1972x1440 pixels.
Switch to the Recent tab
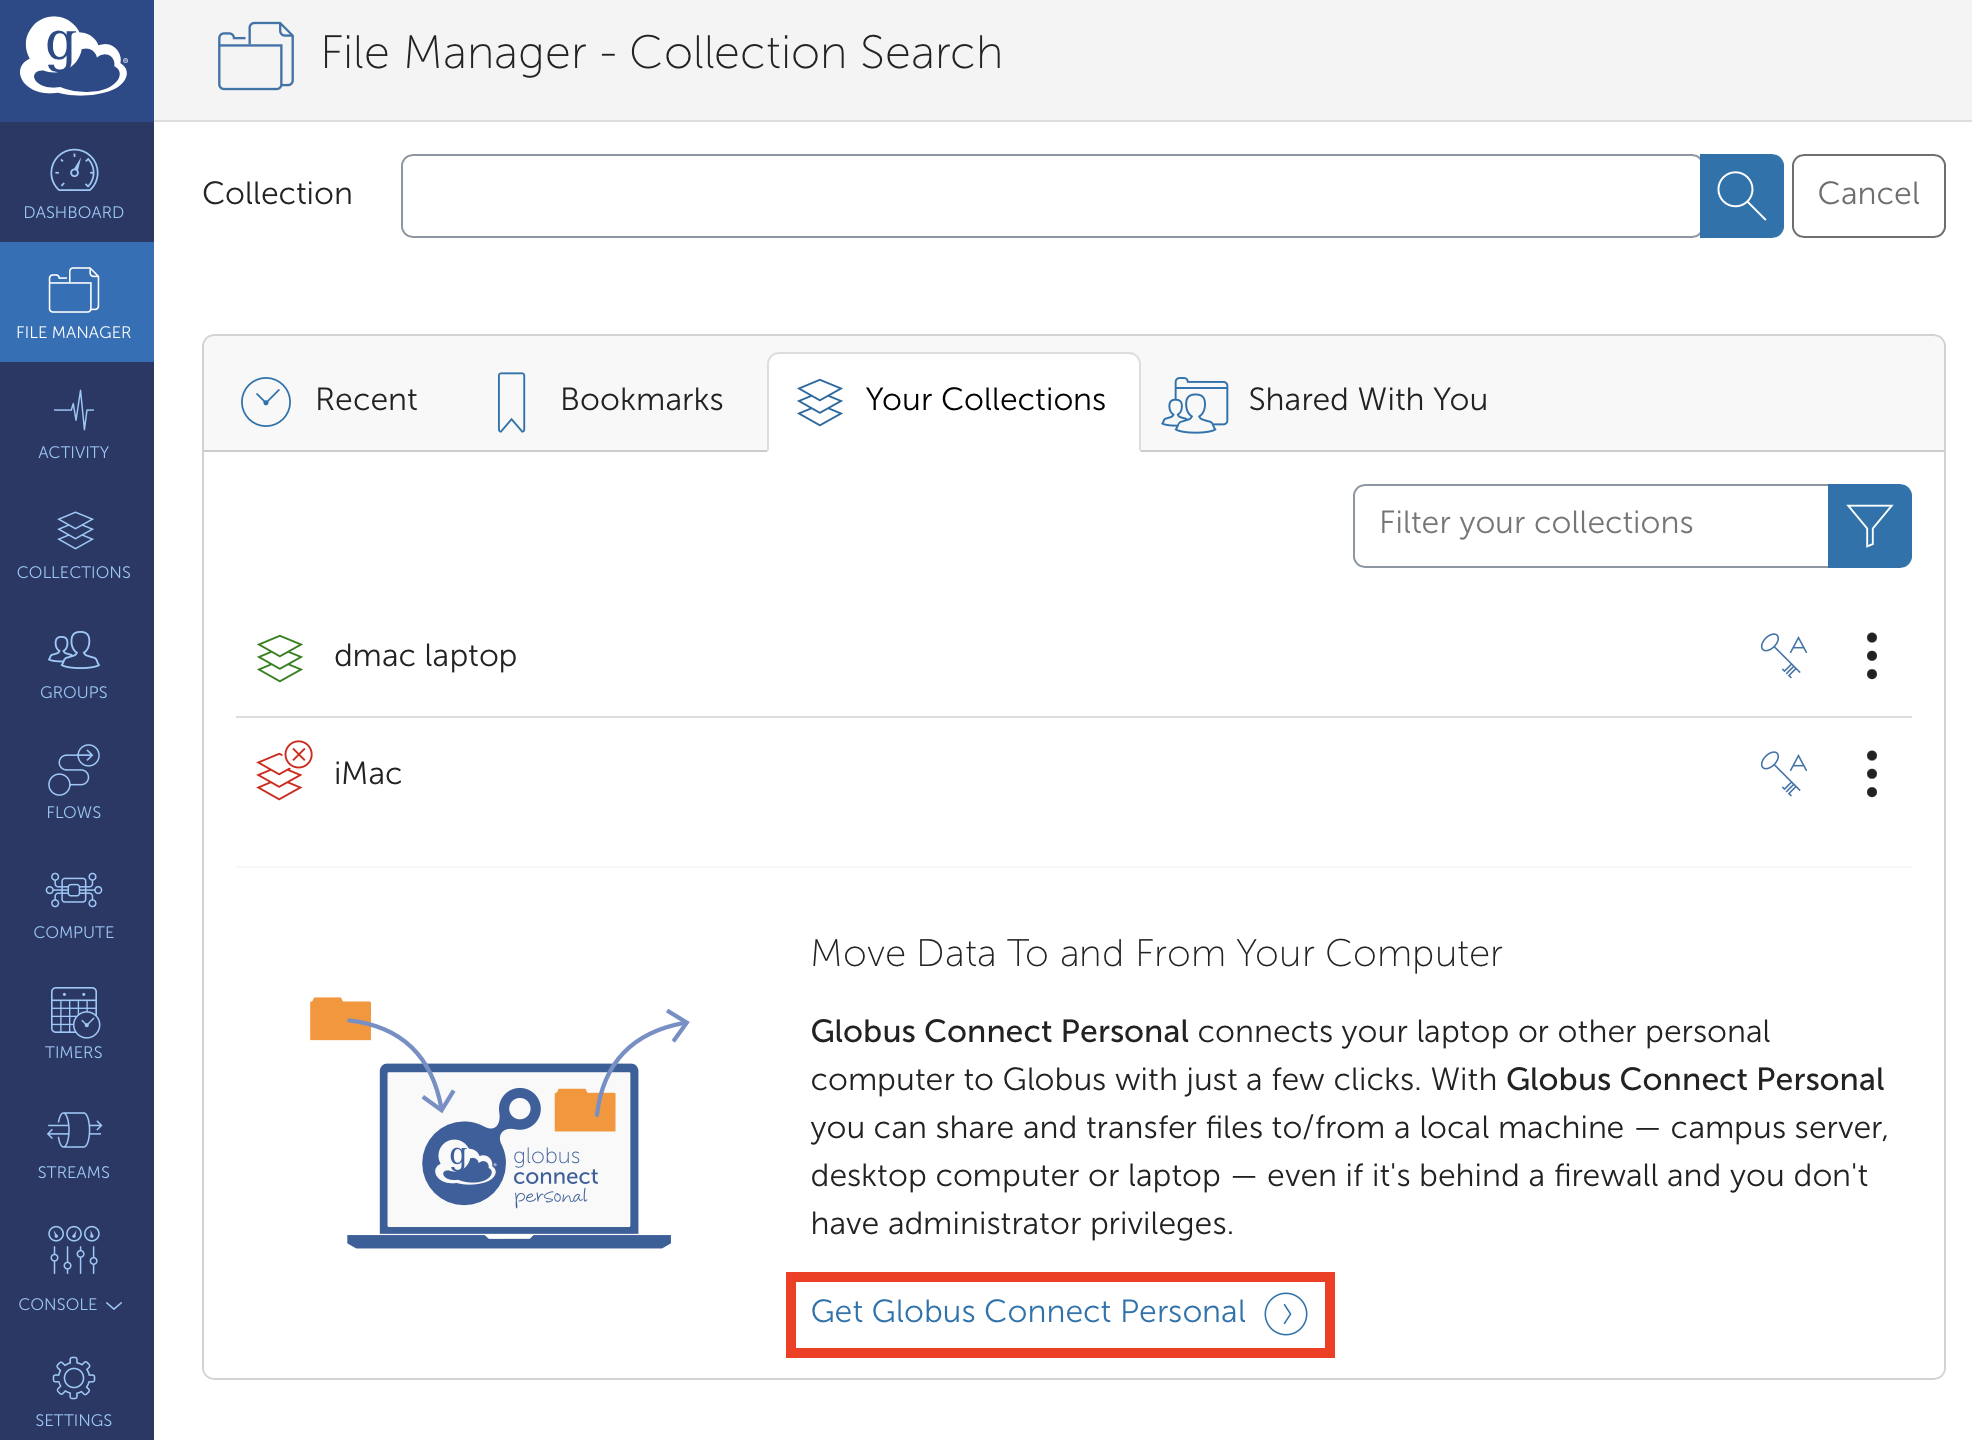330,400
